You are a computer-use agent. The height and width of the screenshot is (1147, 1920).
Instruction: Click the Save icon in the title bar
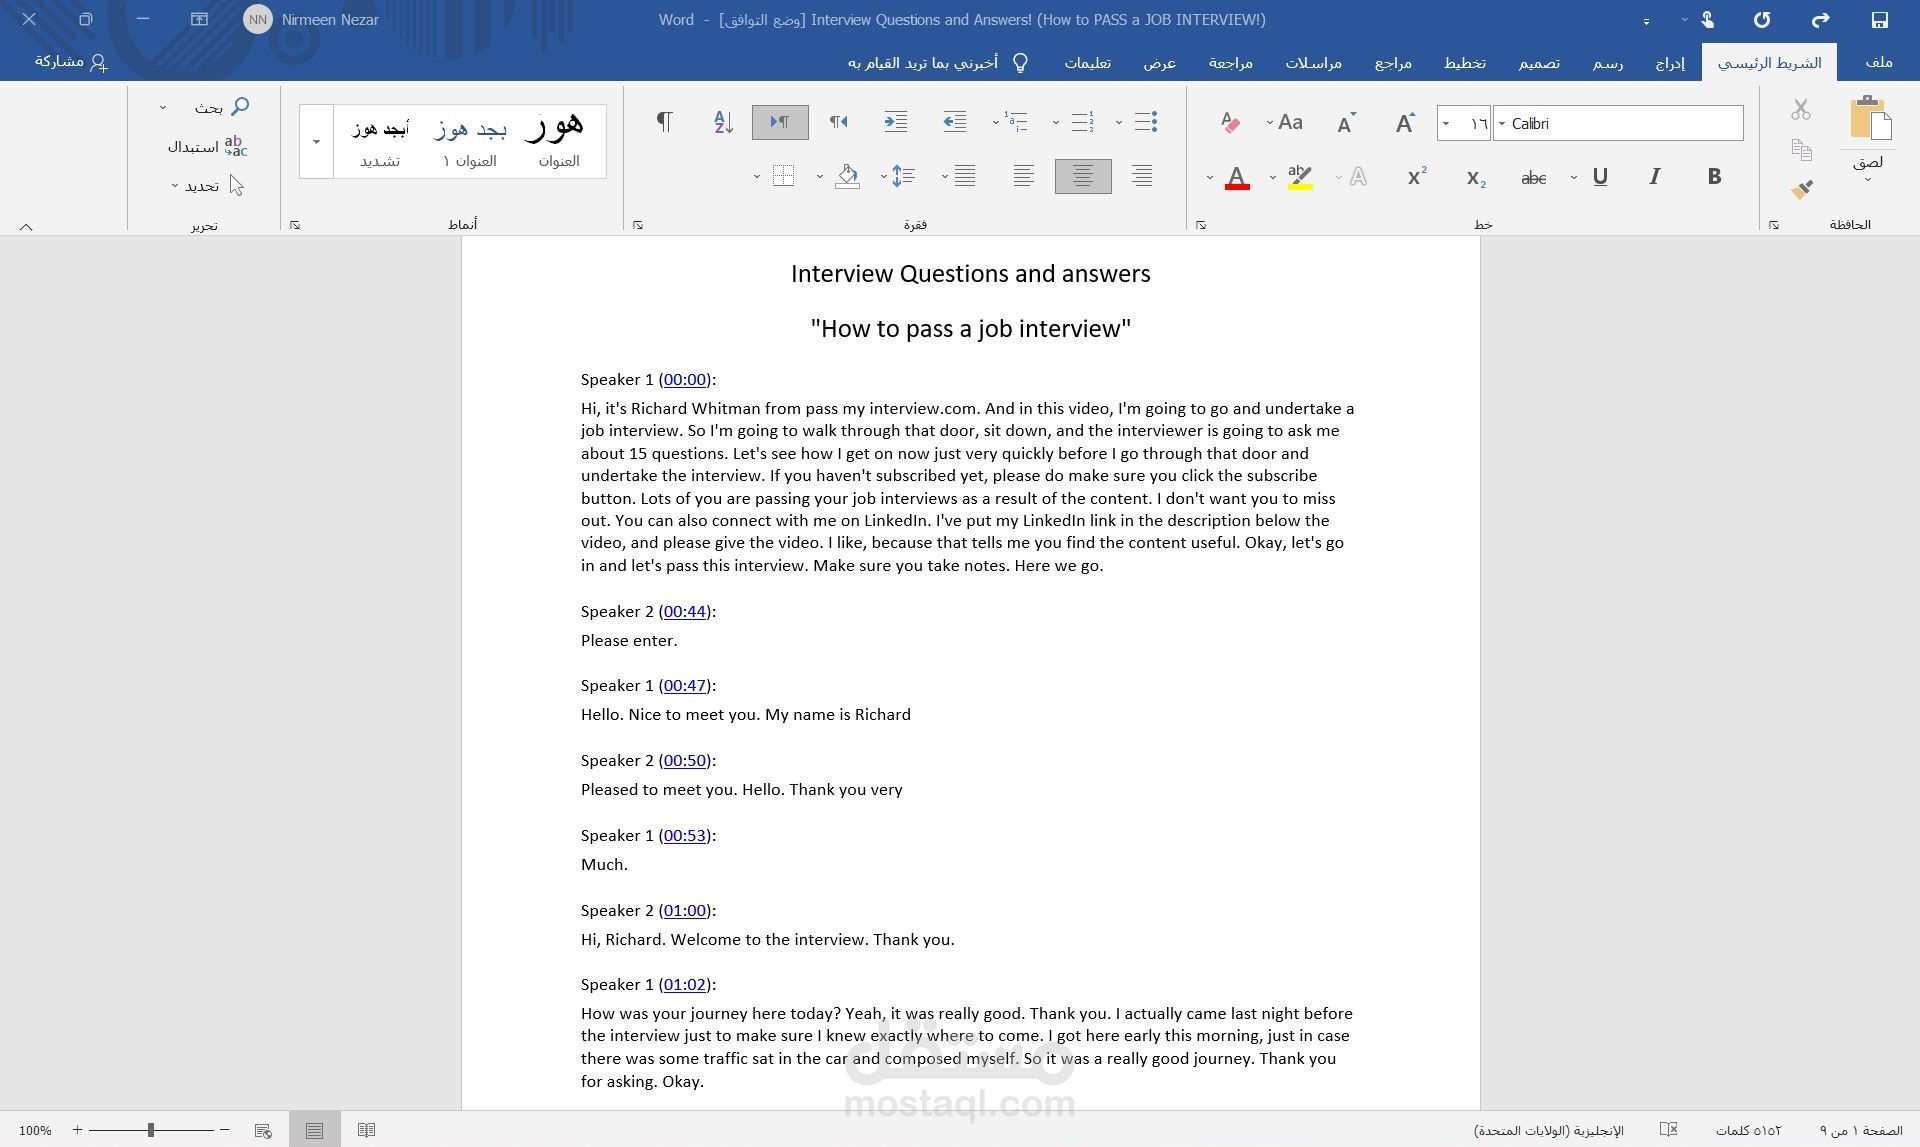(x=1879, y=20)
